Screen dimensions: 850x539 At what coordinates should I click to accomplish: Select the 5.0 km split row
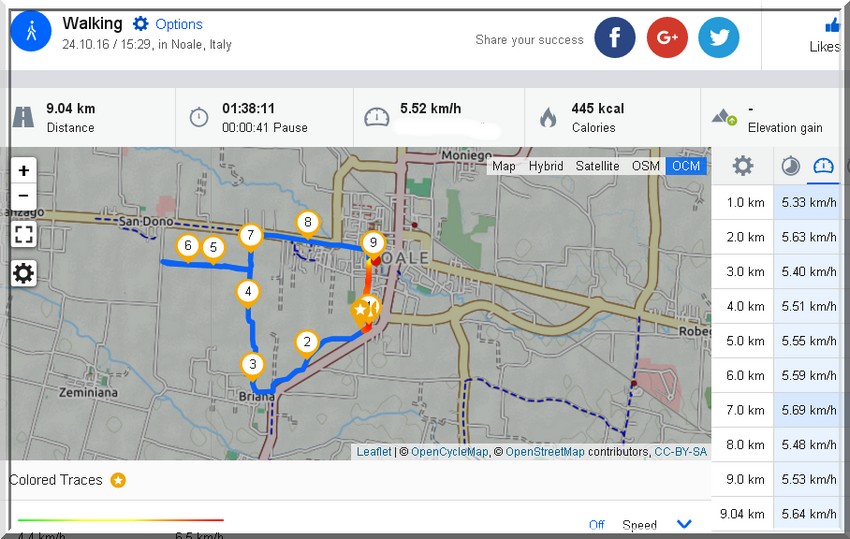[x=776, y=341]
